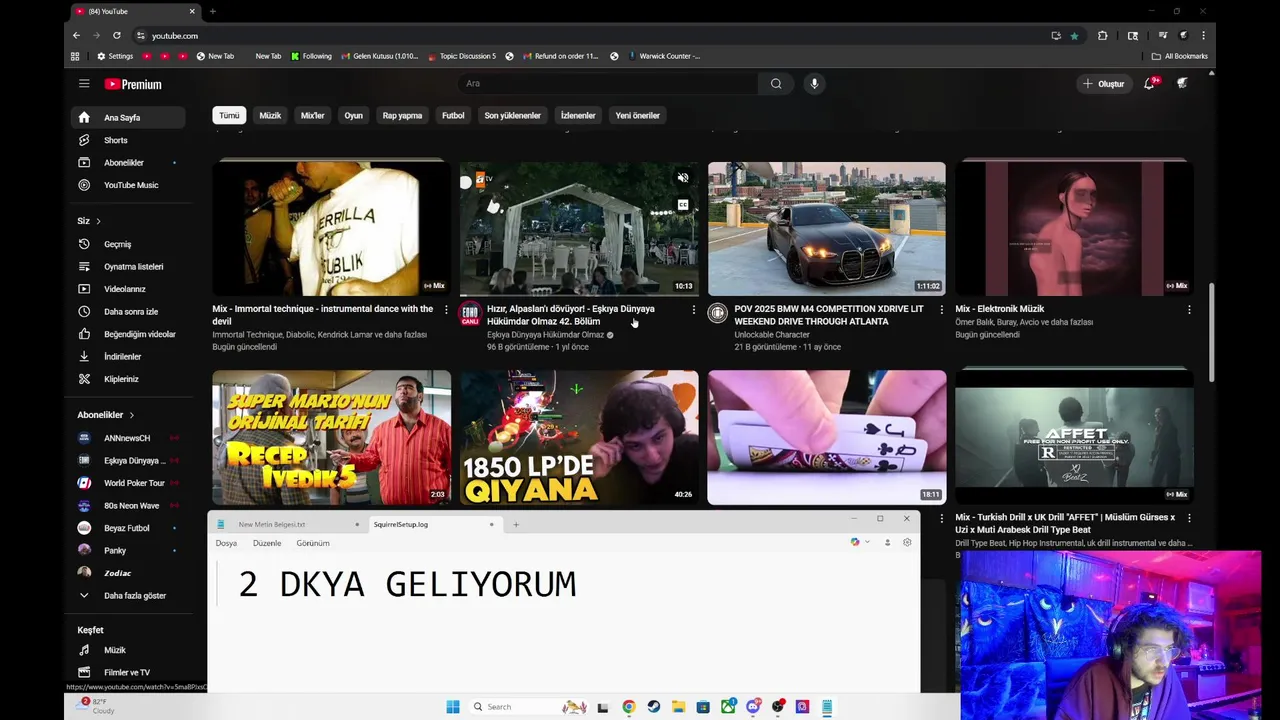
Task: Open YouTube notifications bell
Action: click(1149, 84)
